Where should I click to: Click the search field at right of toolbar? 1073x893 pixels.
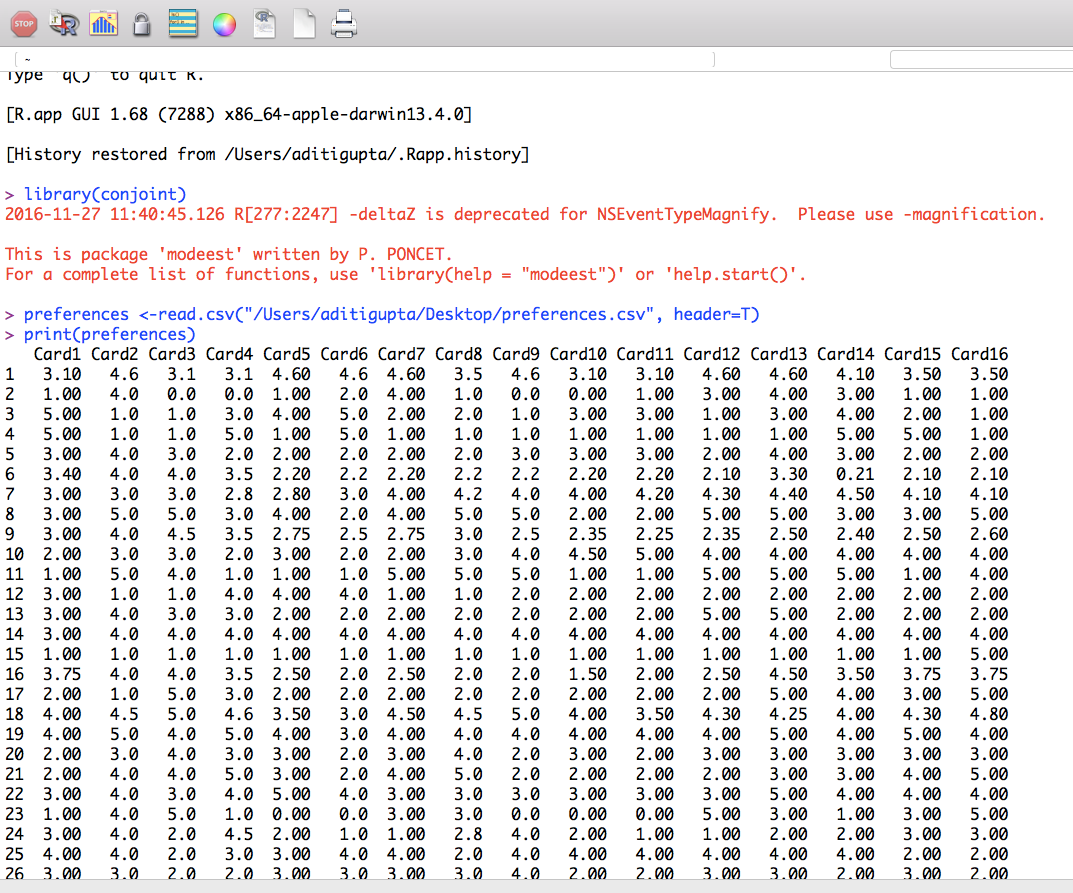click(x=981, y=60)
